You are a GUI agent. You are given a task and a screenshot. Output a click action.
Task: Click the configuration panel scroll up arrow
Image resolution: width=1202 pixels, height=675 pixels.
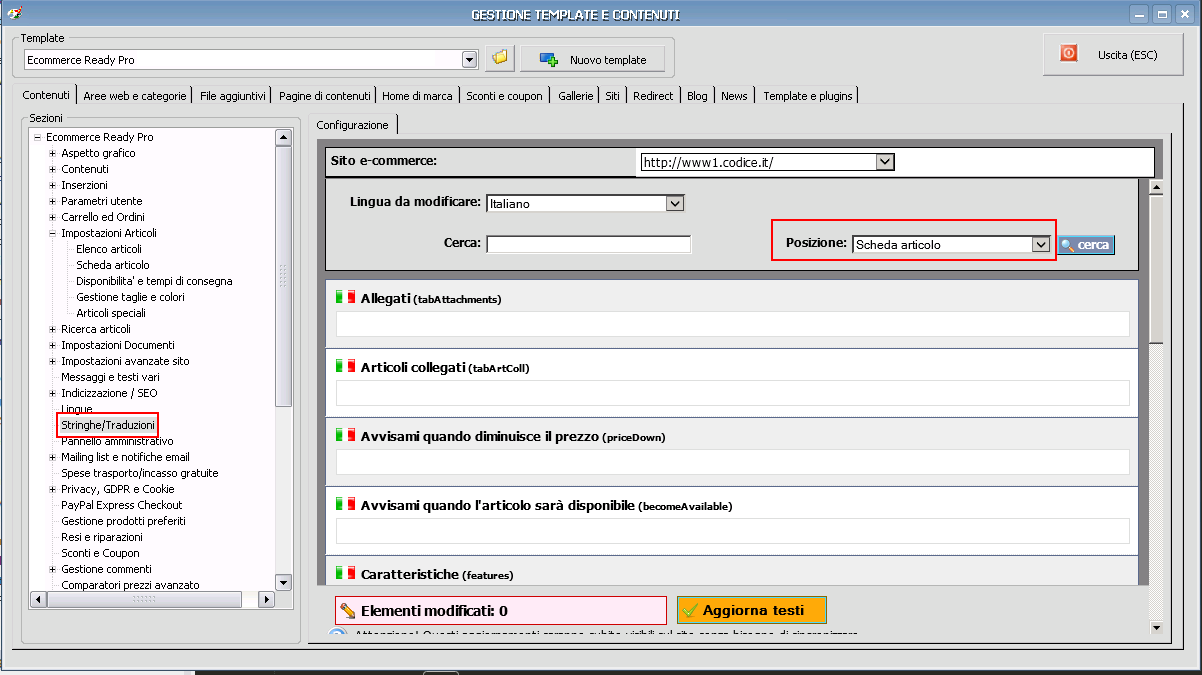point(1156,187)
